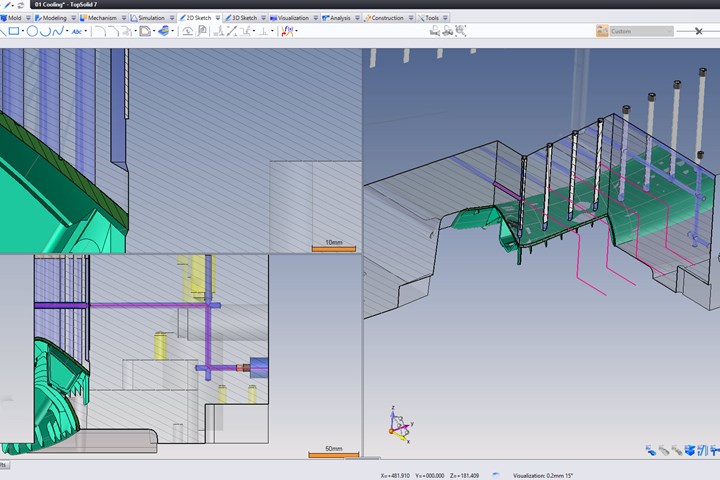Click the 10mm scale bar label
720x480 pixels.
(334, 243)
